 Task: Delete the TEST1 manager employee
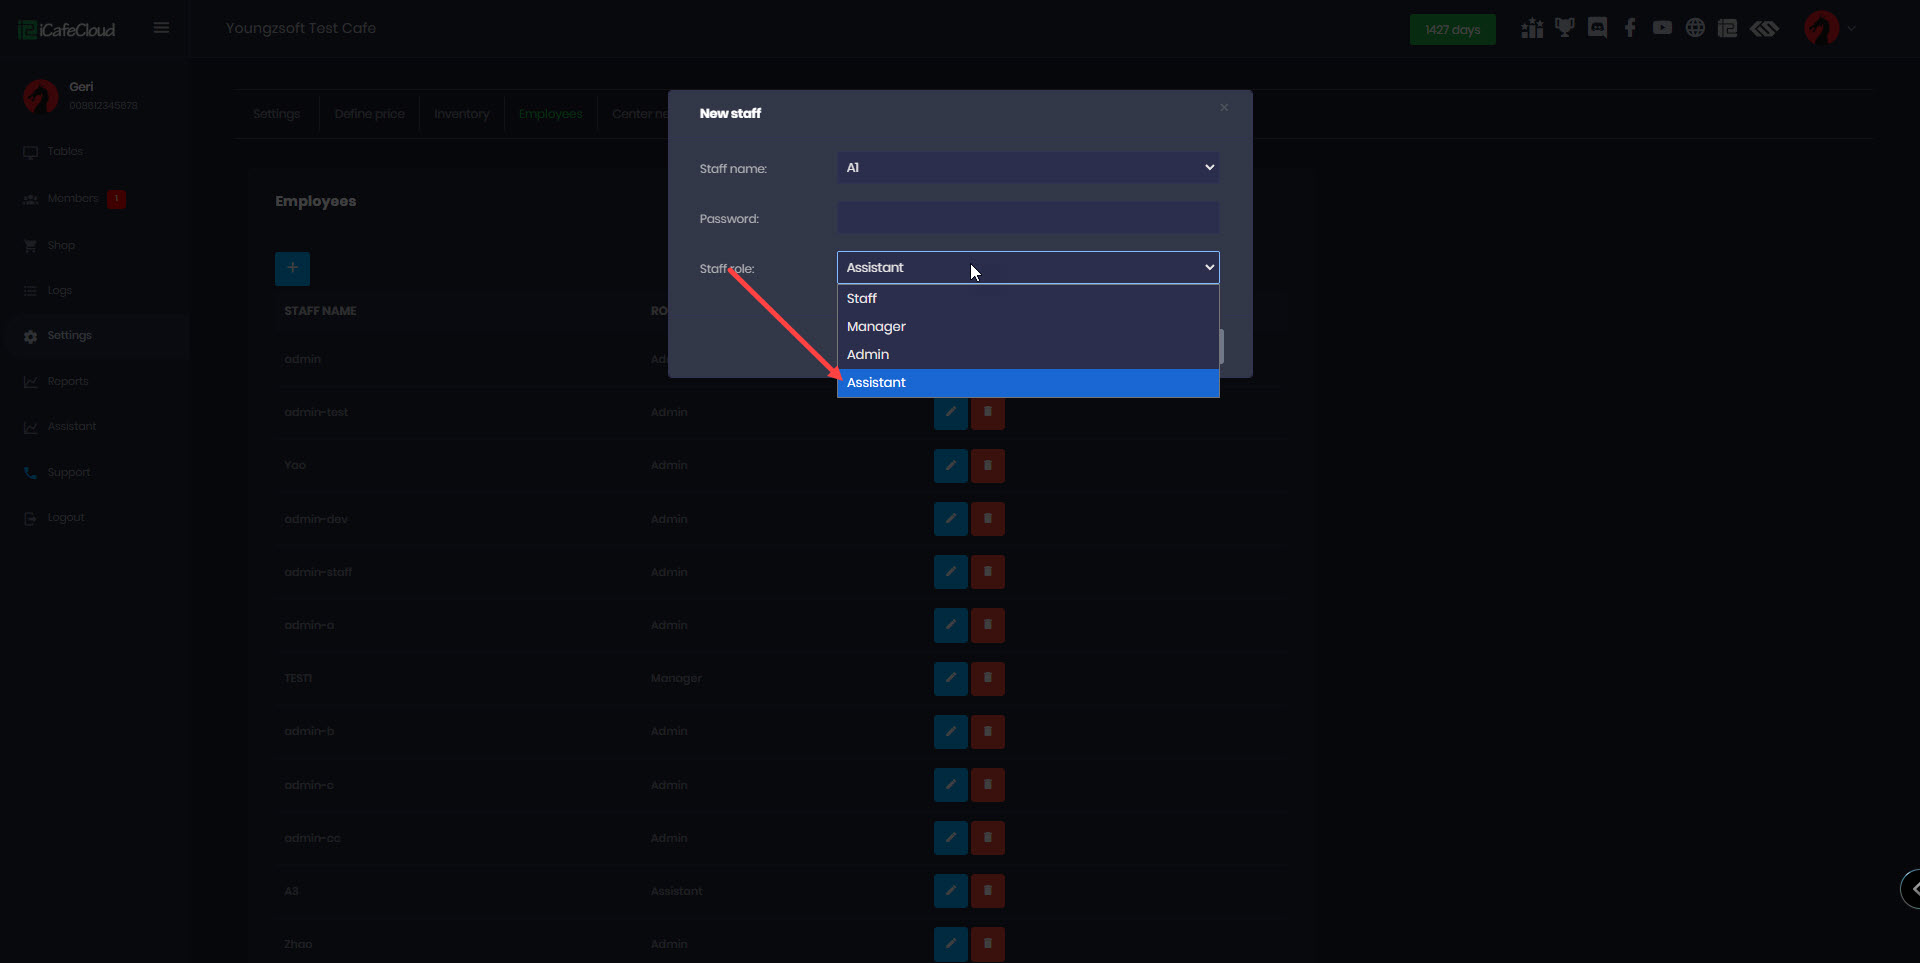(988, 678)
